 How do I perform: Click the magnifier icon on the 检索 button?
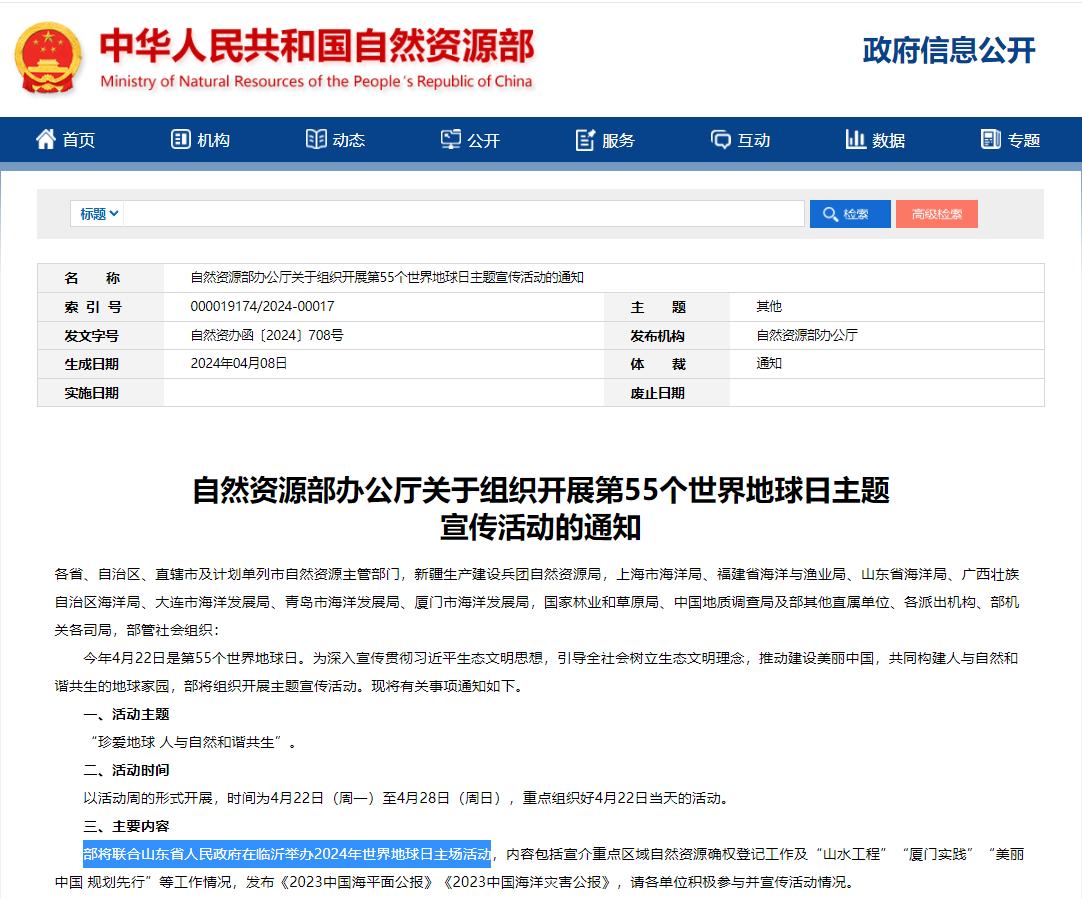(x=830, y=213)
